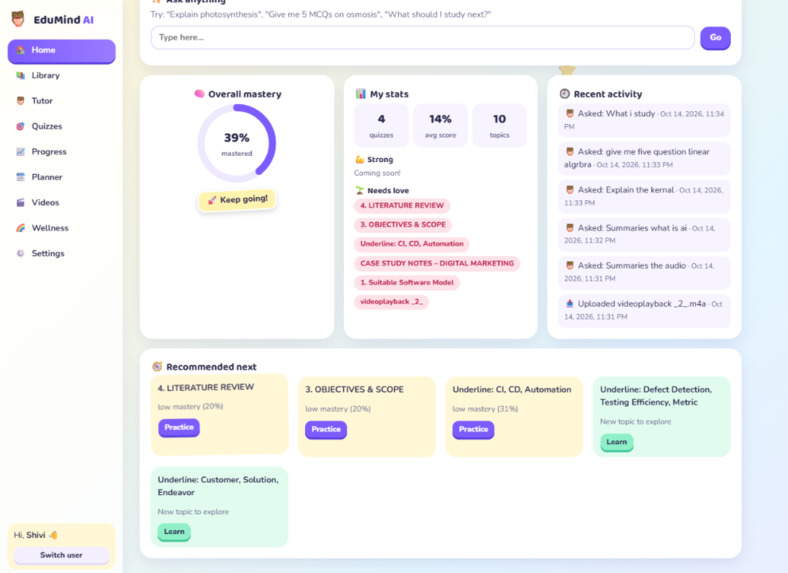Image resolution: width=788 pixels, height=573 pixels.
Task: Open activity Asked: What i study
Action: coord(644,120)
